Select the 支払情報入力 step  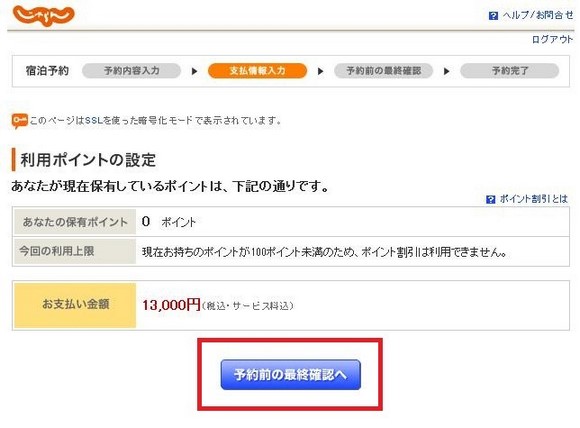pos(257,71)
